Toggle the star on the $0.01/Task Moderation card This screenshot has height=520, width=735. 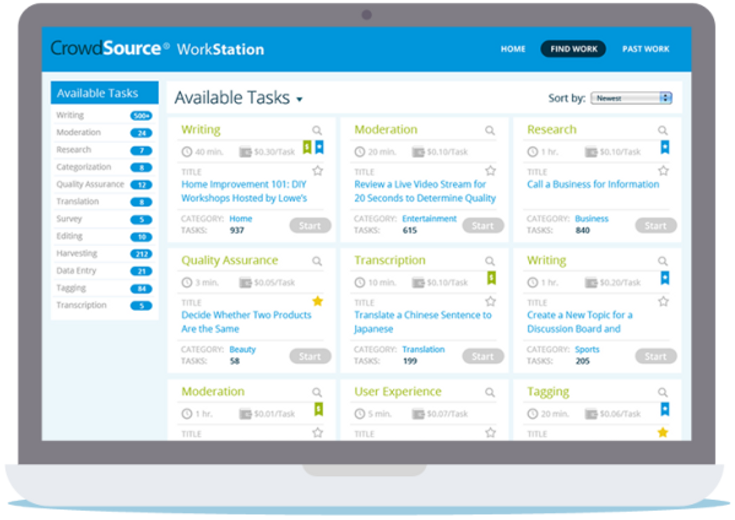click(x=318, y=432)
